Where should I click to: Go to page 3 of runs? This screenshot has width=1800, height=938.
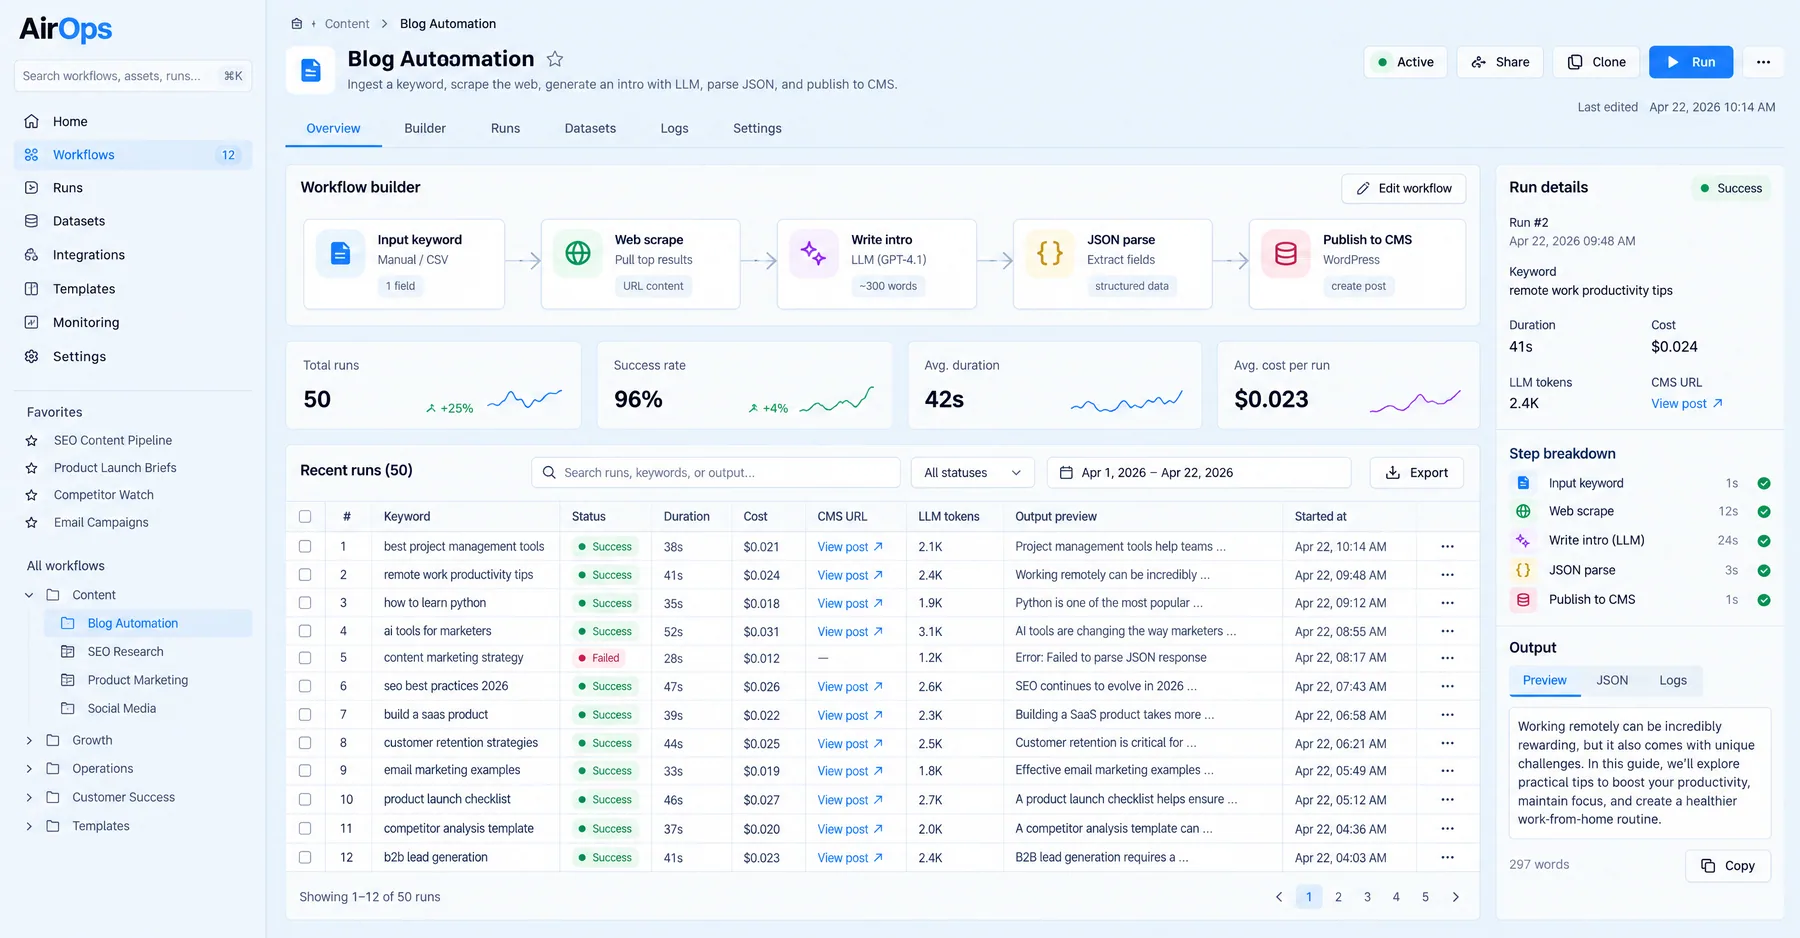click(x=1367, y=897)
